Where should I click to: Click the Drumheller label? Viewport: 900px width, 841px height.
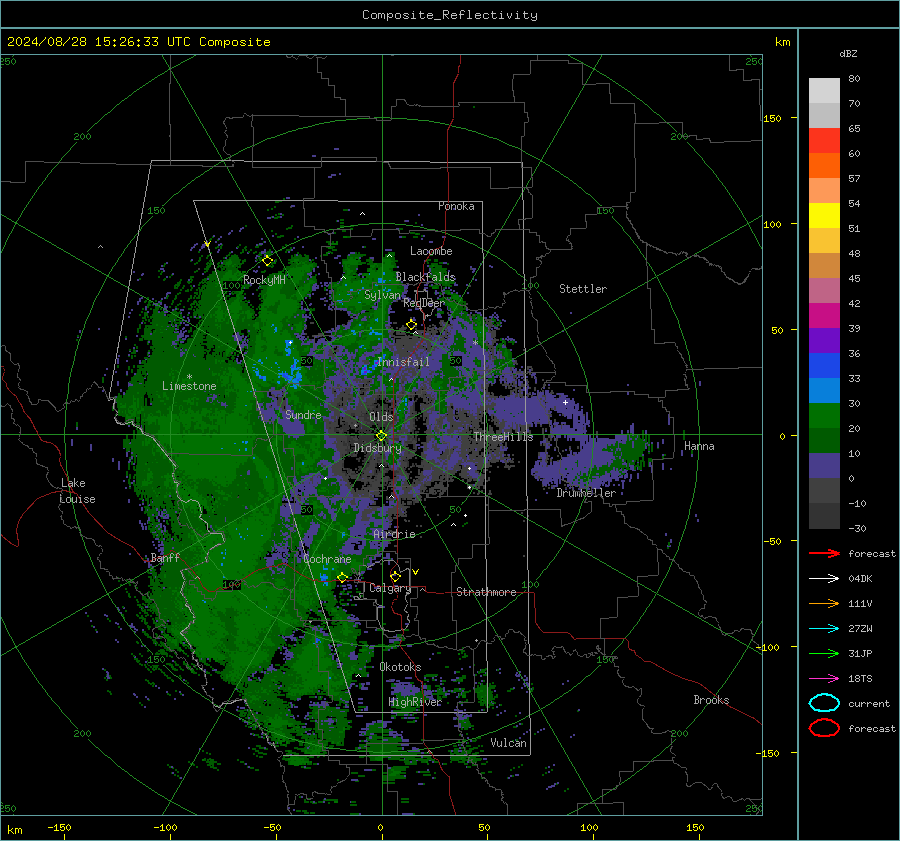[586, 493]
